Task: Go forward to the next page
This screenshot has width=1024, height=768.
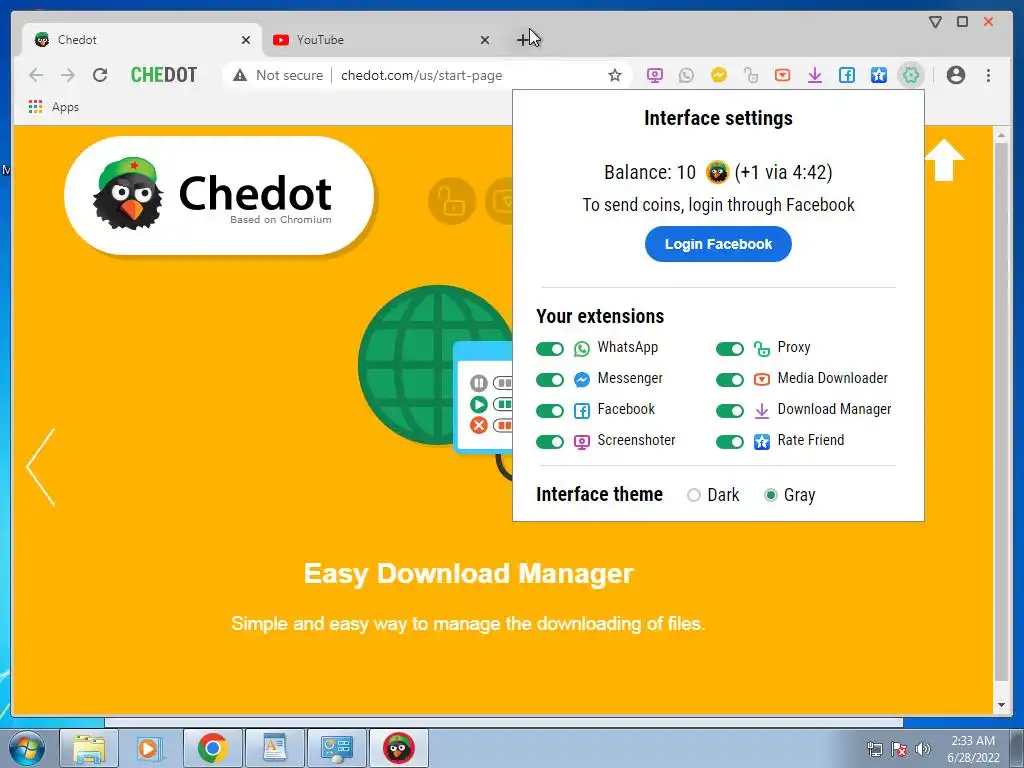Action: pyautogui.click(x=68, y=75)
